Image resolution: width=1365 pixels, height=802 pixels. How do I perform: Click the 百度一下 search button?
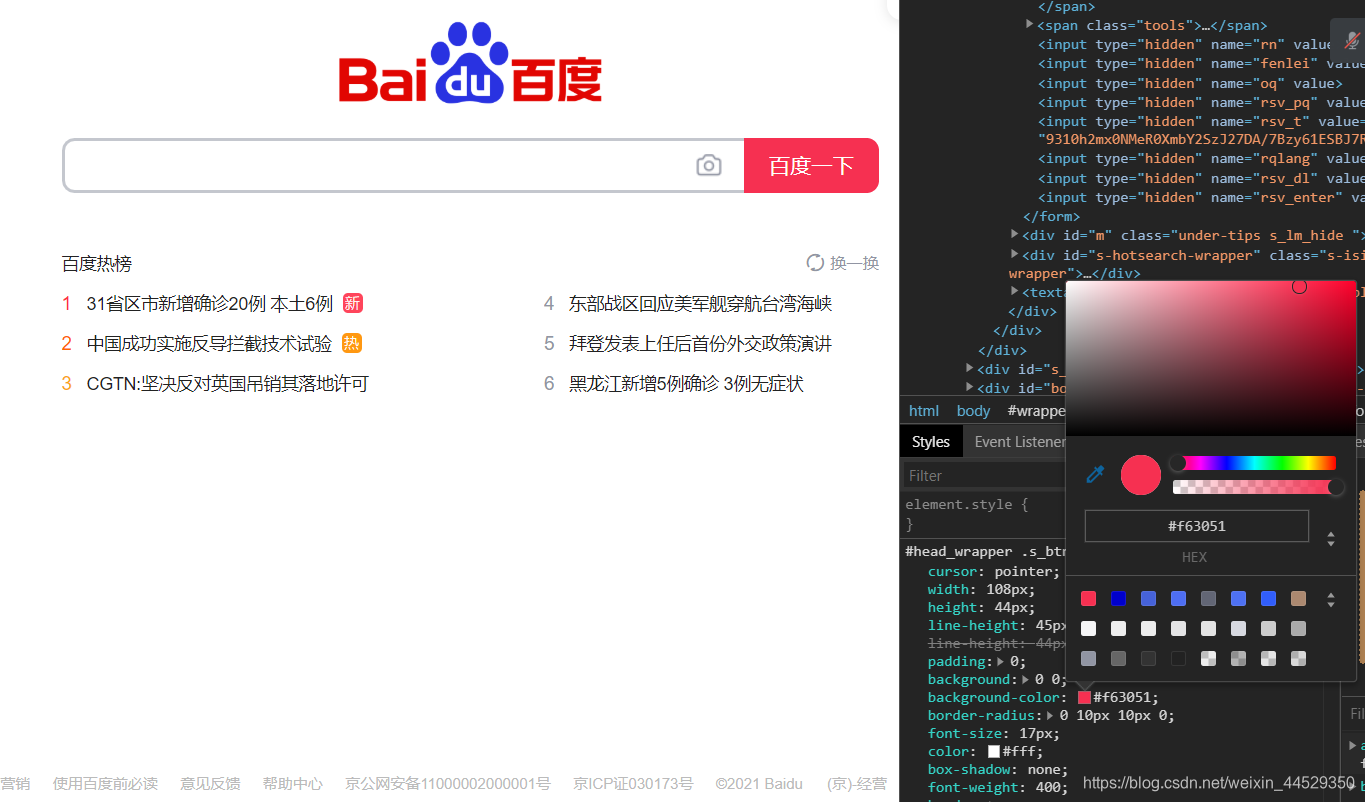(x=811, y=165)
